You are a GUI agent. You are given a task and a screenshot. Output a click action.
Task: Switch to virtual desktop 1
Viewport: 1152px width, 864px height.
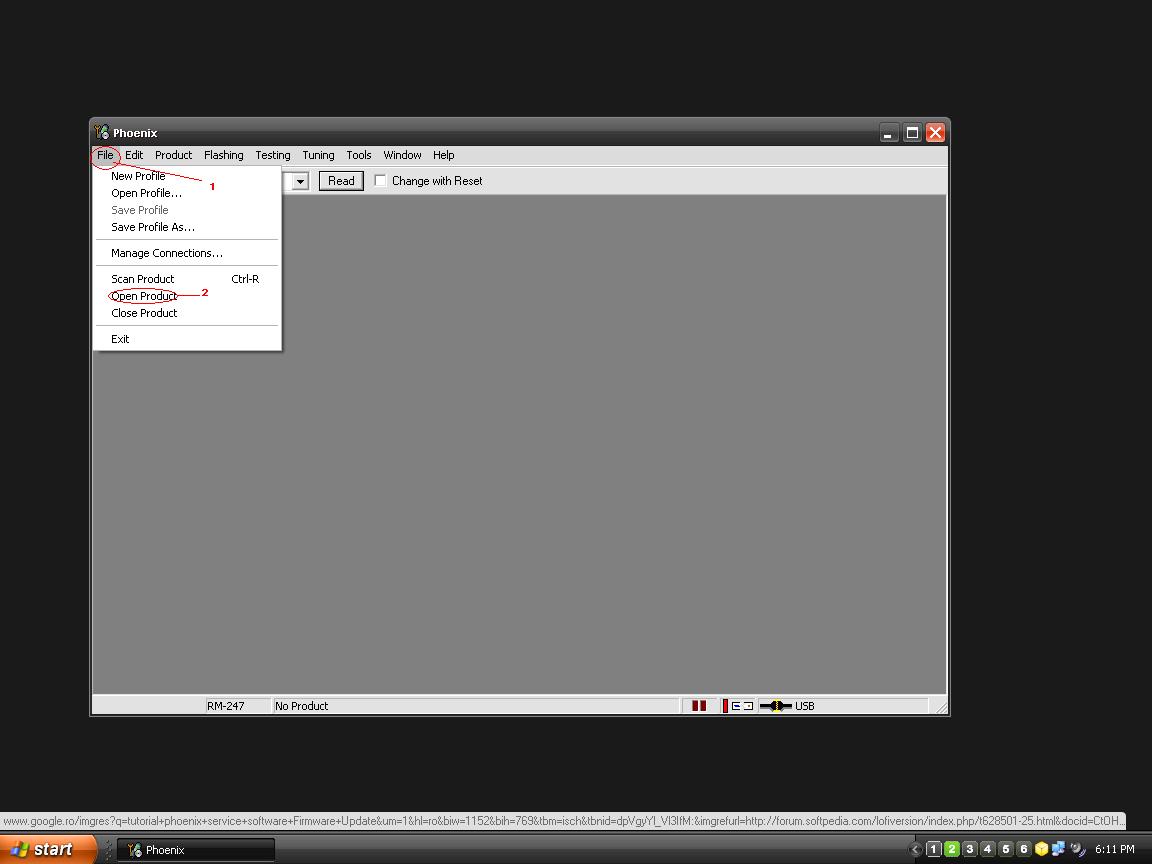pyautogui.click(x=934, y=849)
